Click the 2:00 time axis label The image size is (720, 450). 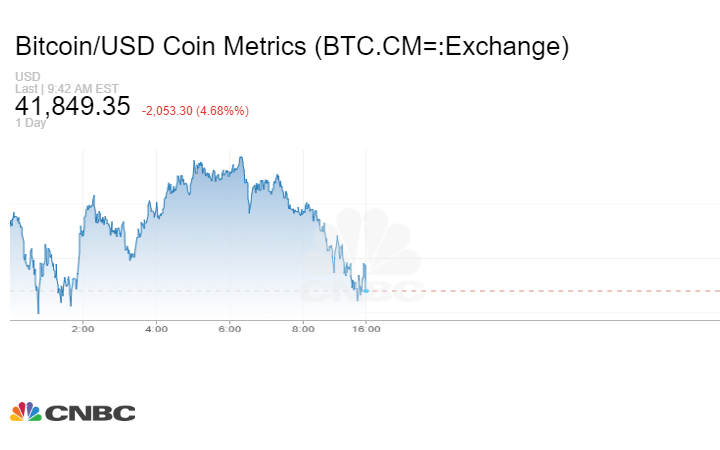pyautogui.click(x=82, y=328)
